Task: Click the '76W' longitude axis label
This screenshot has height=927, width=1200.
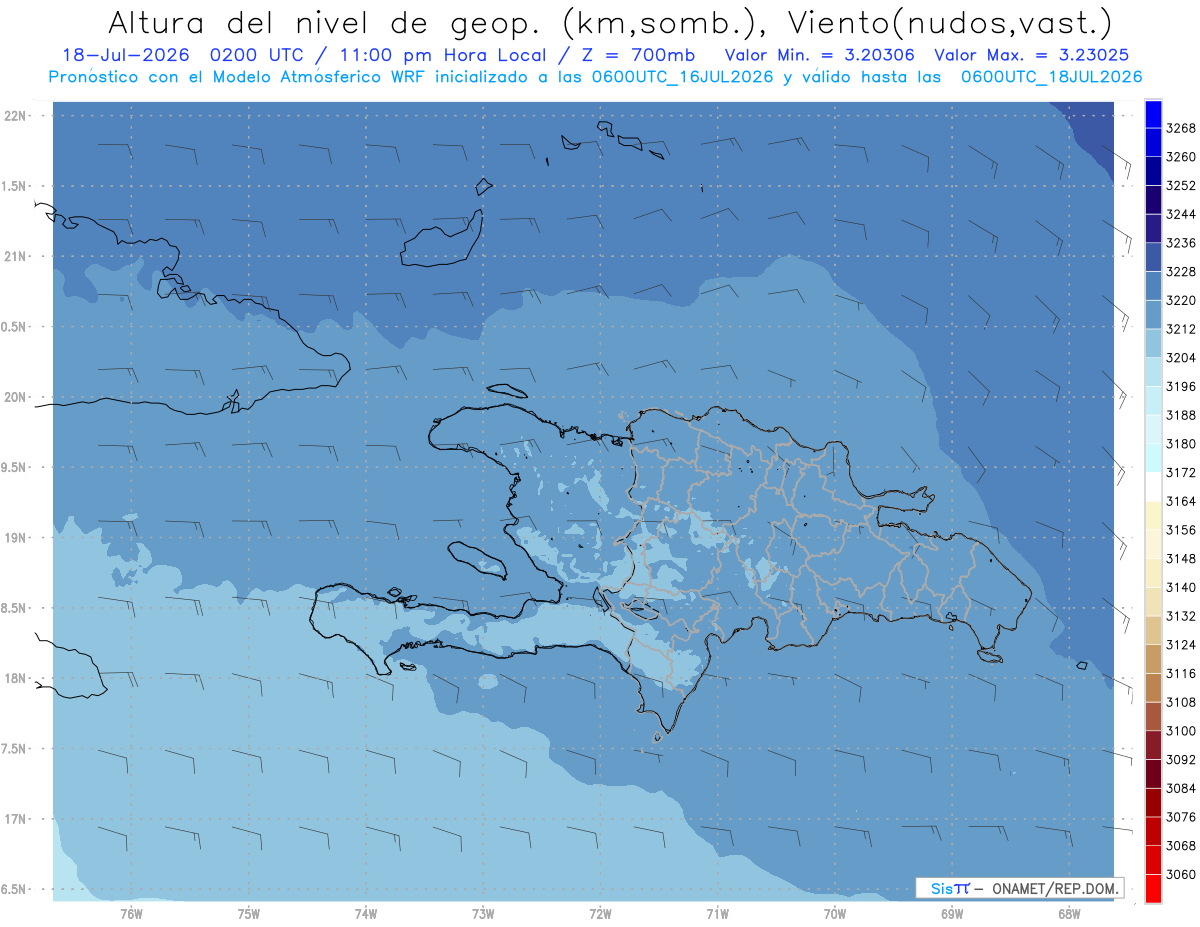Action: [132, 913]
